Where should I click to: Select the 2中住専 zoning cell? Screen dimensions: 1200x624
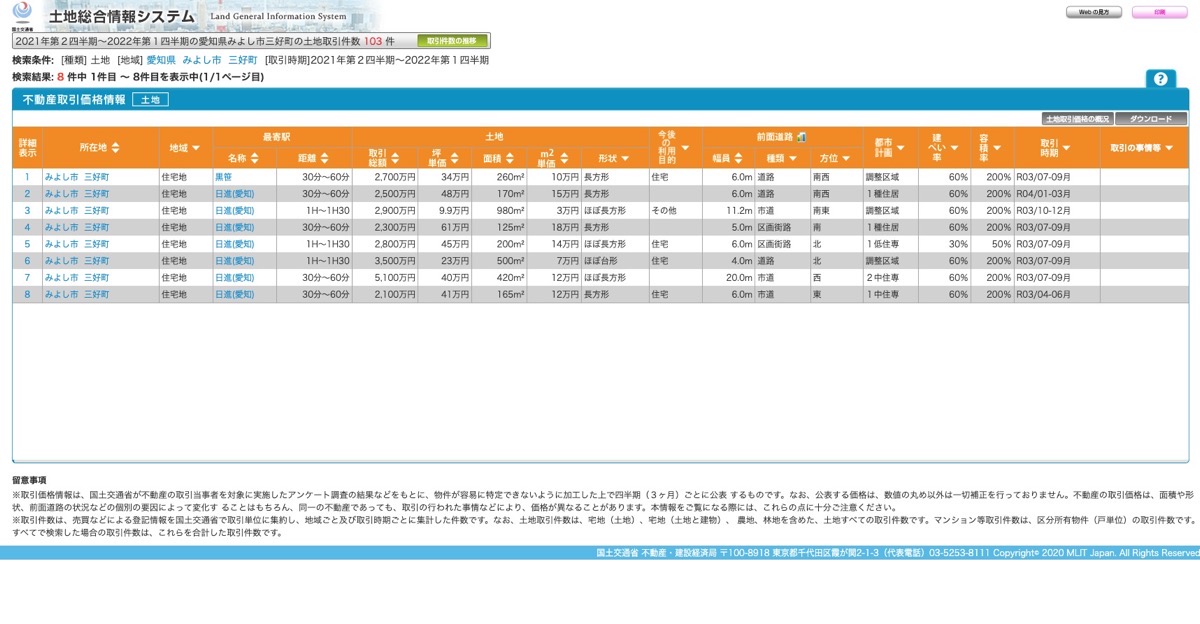(890, 278)
